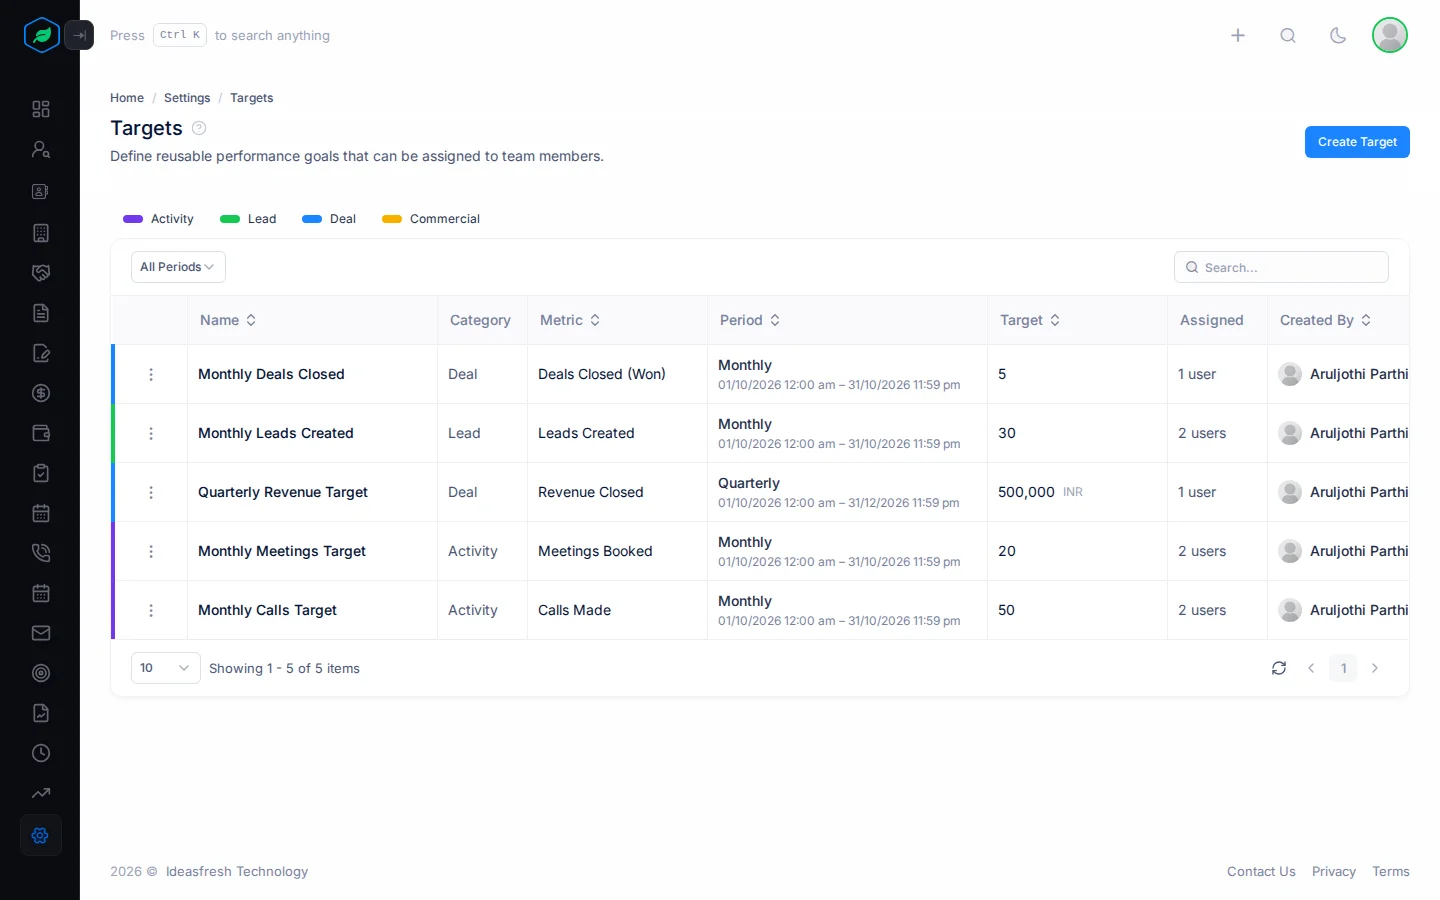Open row actions menu for Monthly Meetings Target
This screenshot has width=1440, height=900.
click(151, 551)
